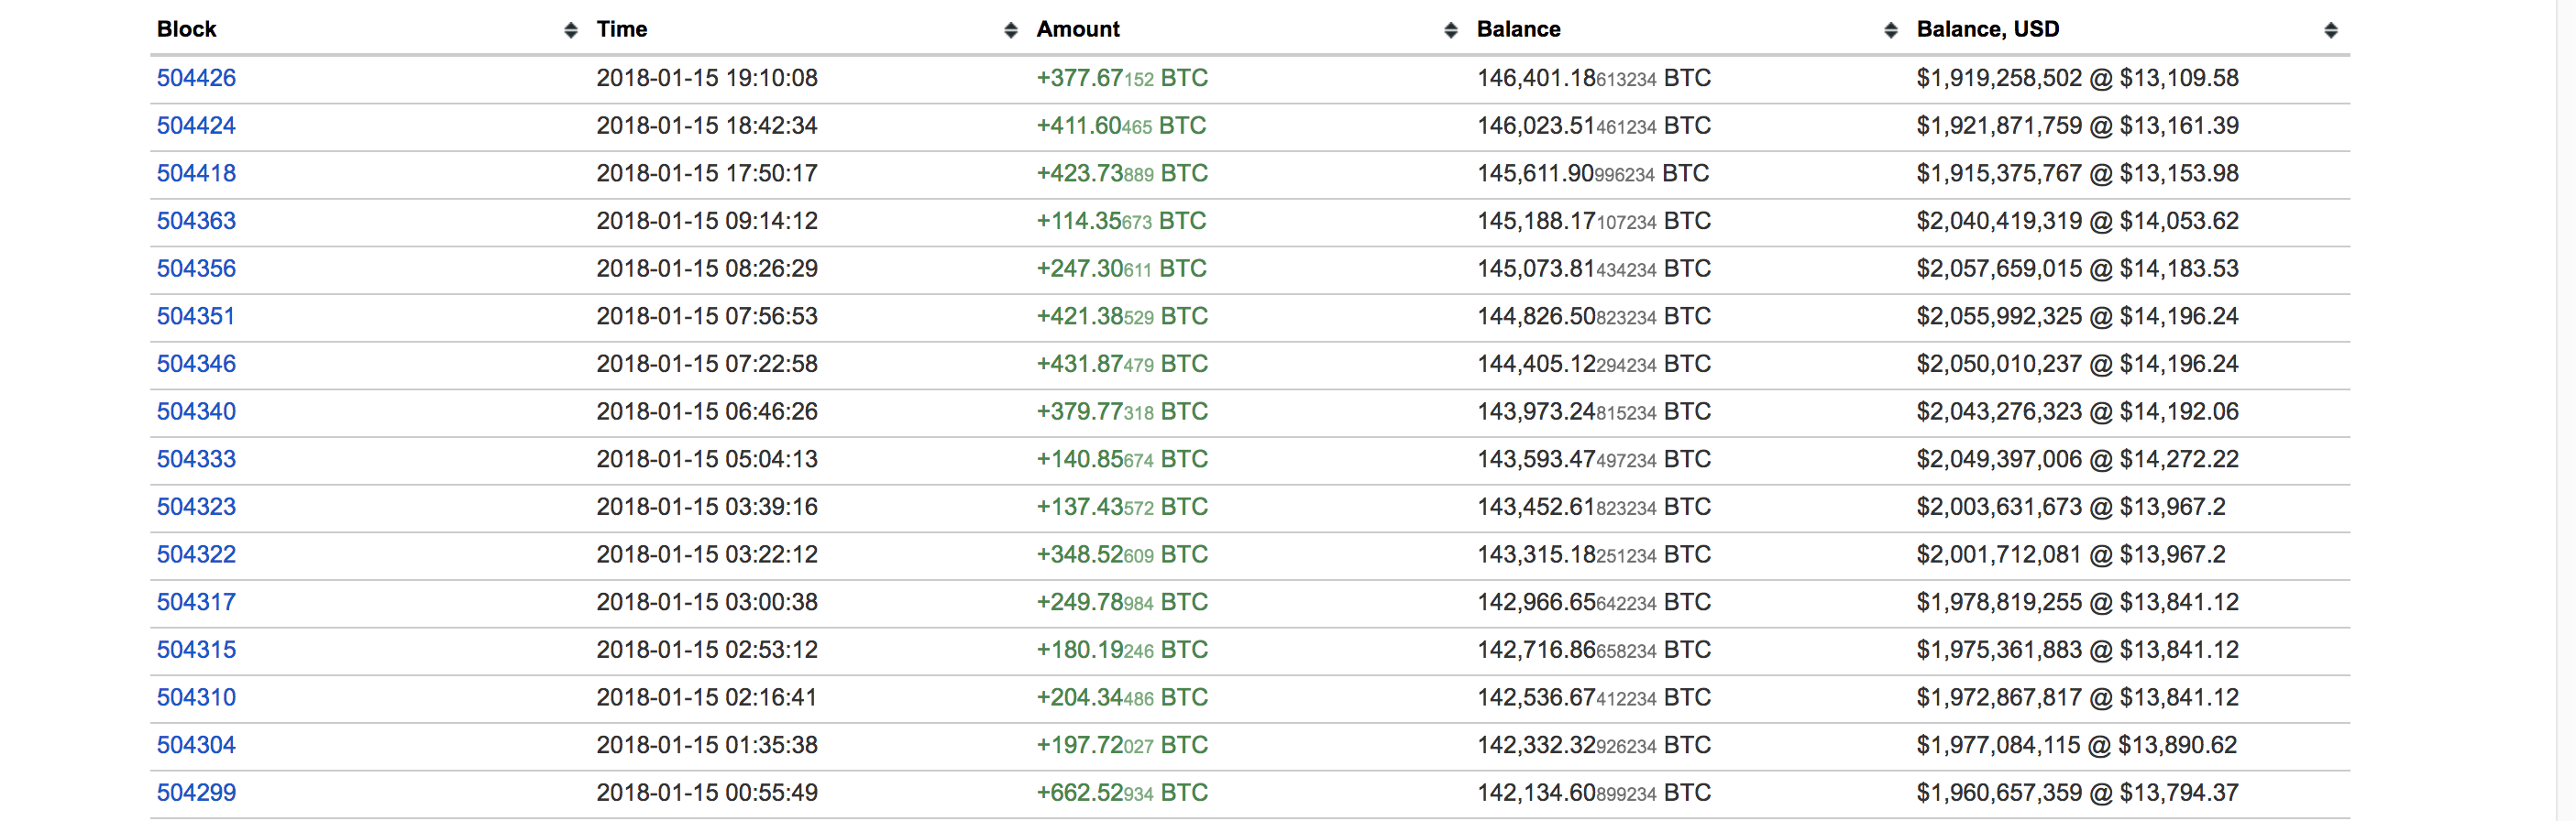The height and width of the screenshot is (821, 2576).
Task: Select balance 143,315.18251234 BTC
Action: tap(1594, 555)
